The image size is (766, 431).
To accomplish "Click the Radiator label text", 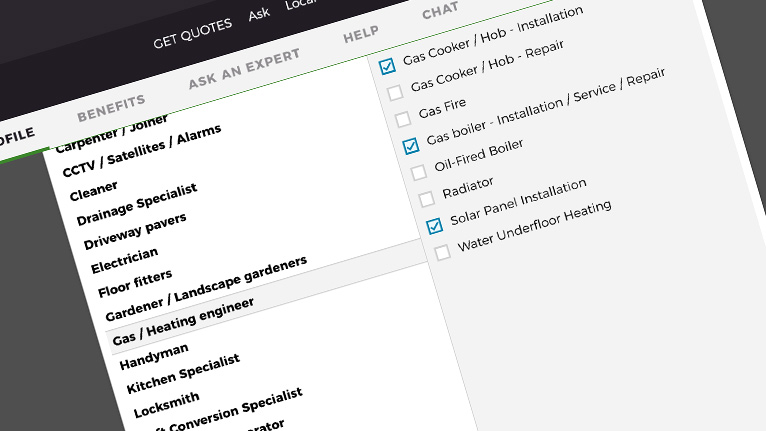I will click(x=468, y=188).
